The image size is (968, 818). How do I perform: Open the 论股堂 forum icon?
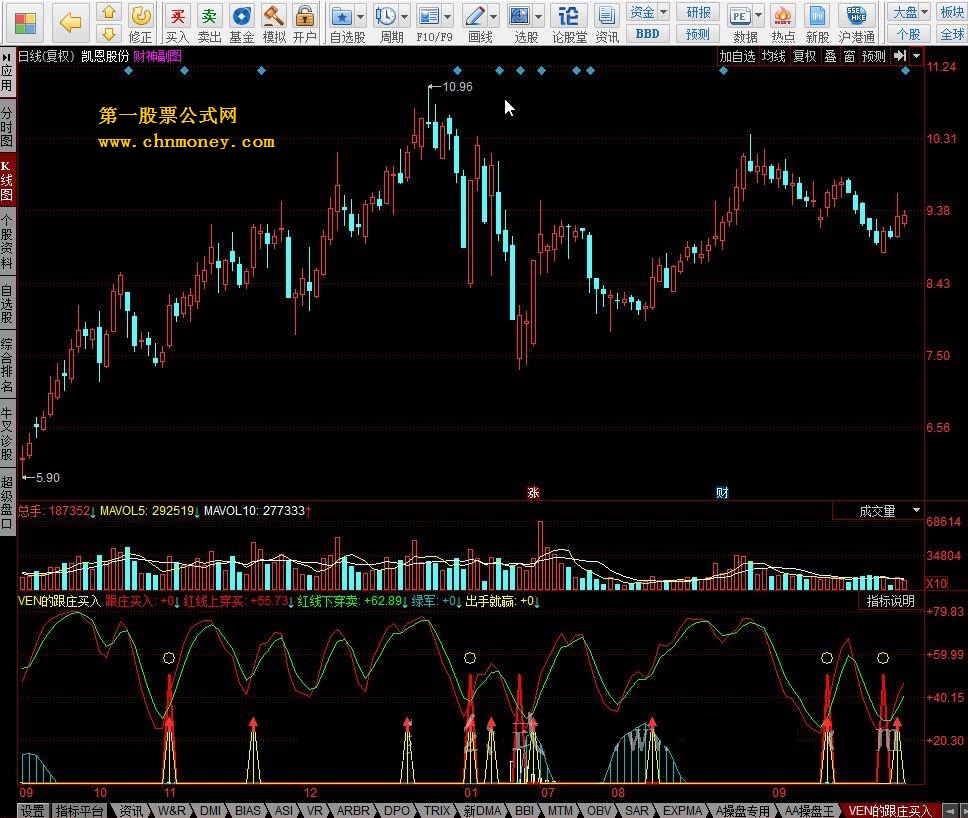click(569, 23)
